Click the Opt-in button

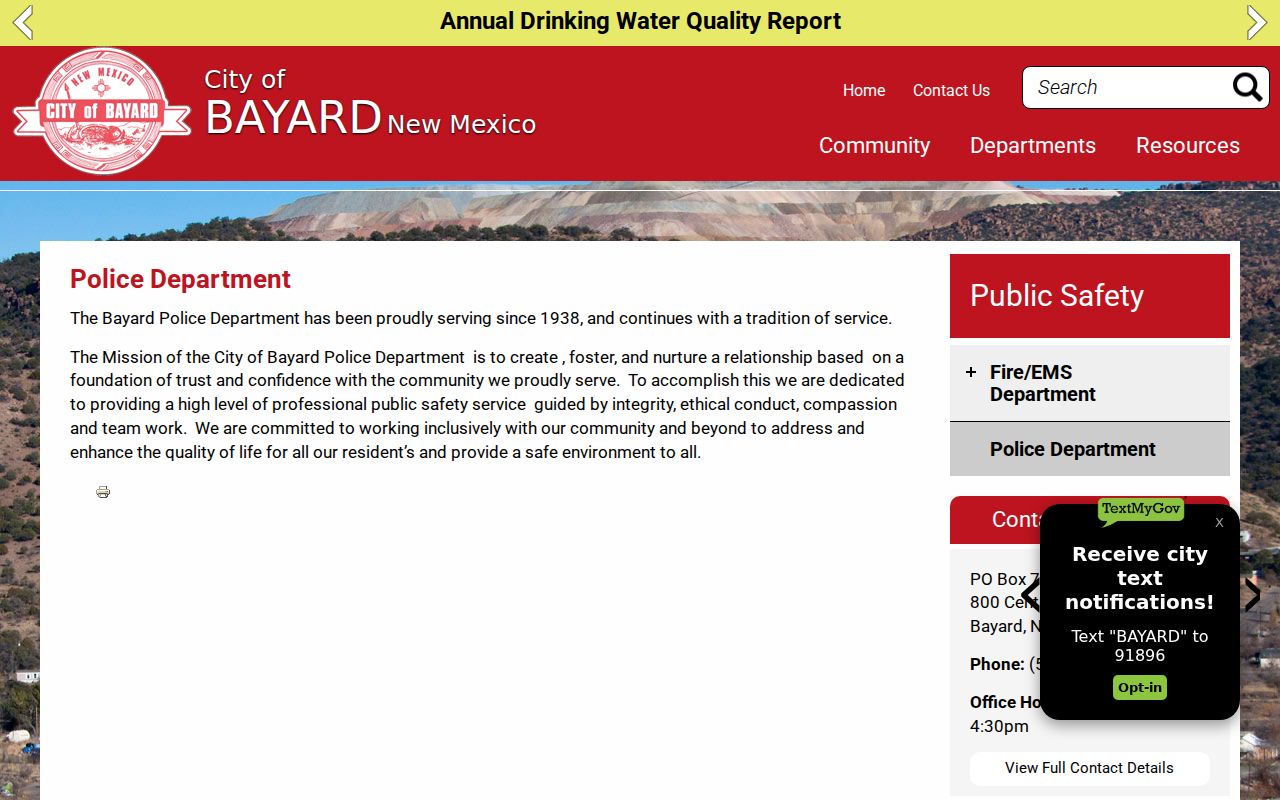point(1140,688)
